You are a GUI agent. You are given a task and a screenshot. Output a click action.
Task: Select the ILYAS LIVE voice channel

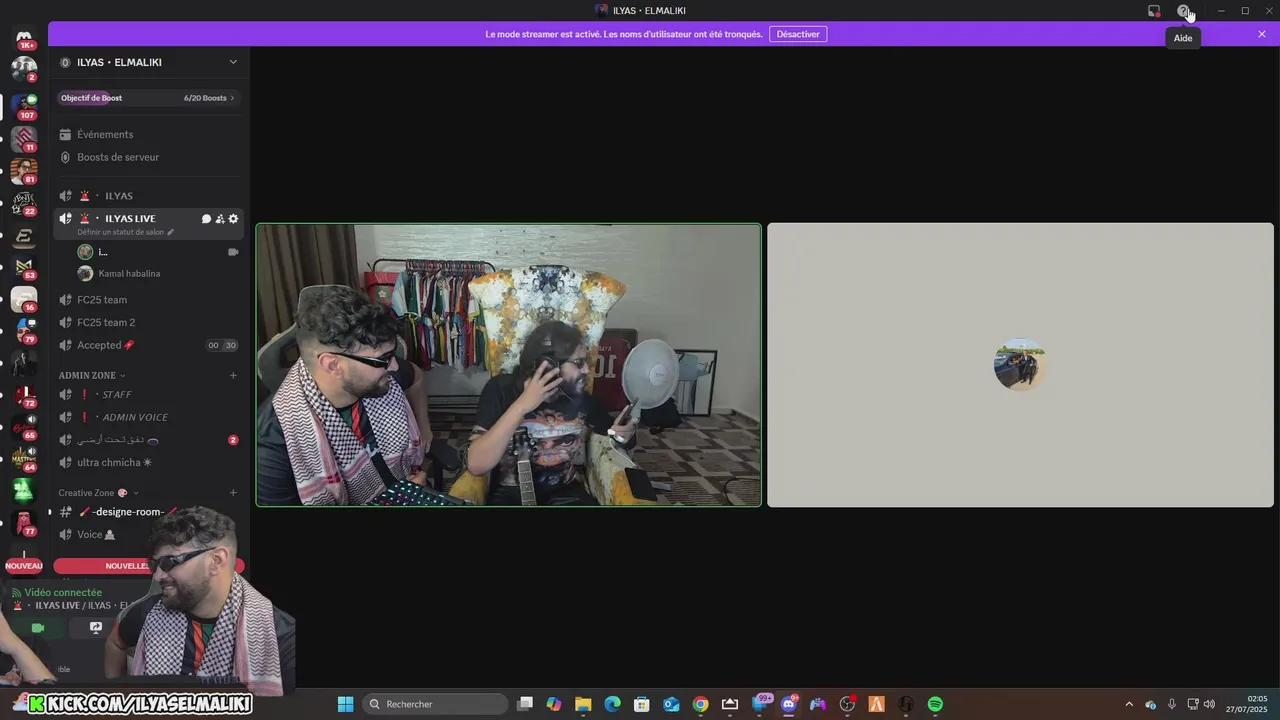pyautogui.click(x=130, y=218)
